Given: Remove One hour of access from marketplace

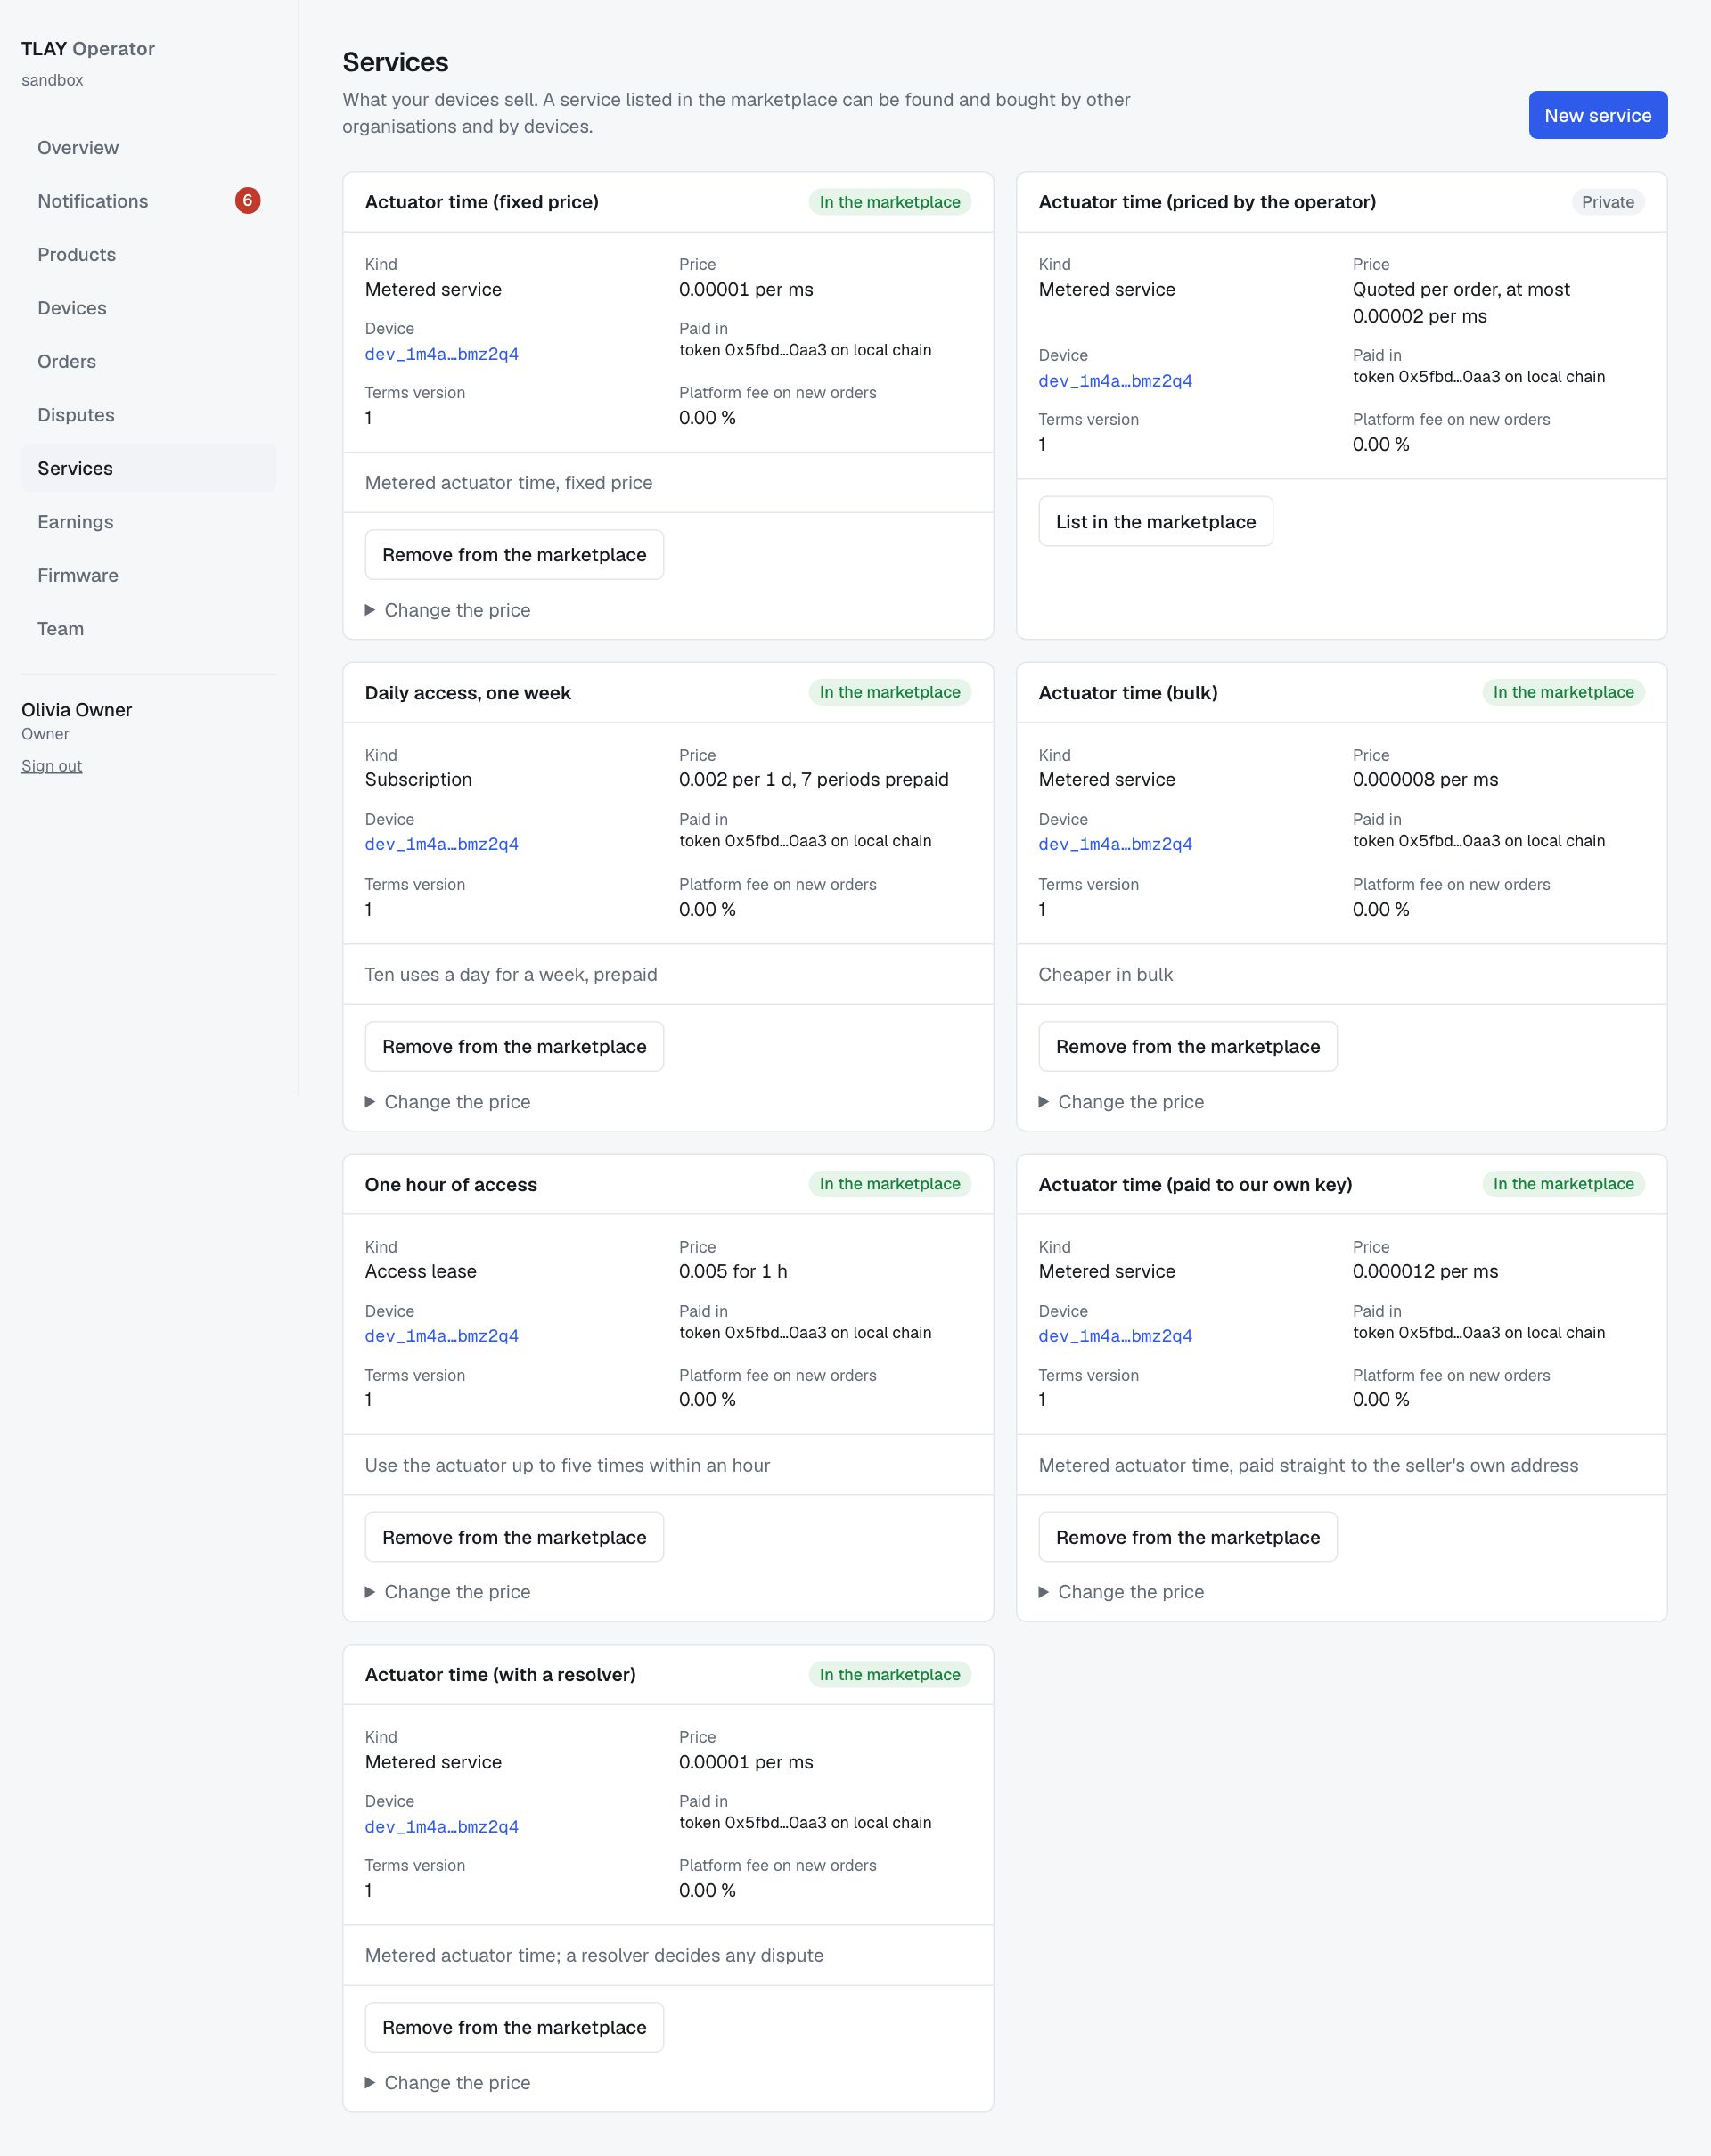Looking at the screenshot, I should point(514,1537).
